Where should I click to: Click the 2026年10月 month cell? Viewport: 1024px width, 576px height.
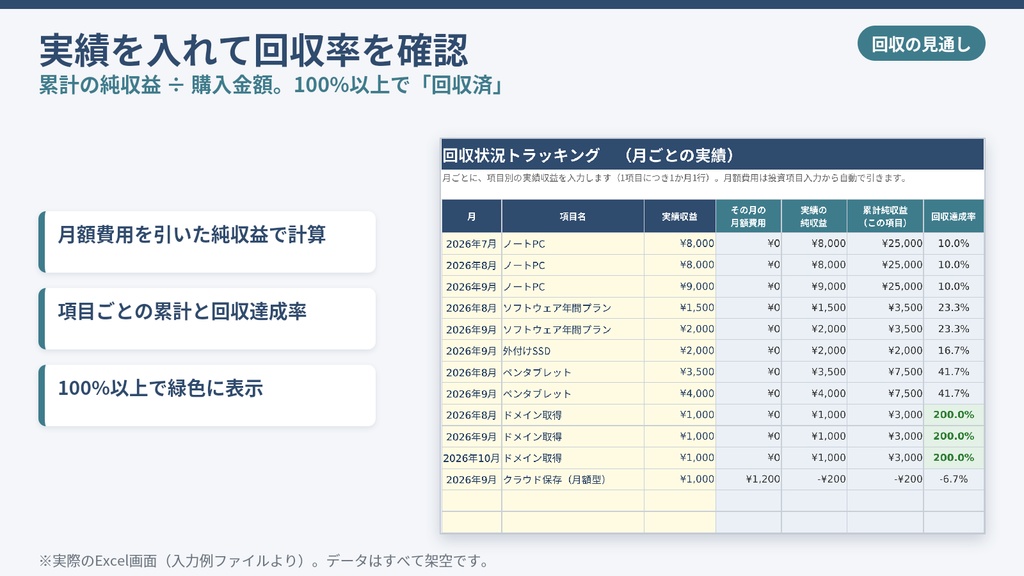coord(472,458)
